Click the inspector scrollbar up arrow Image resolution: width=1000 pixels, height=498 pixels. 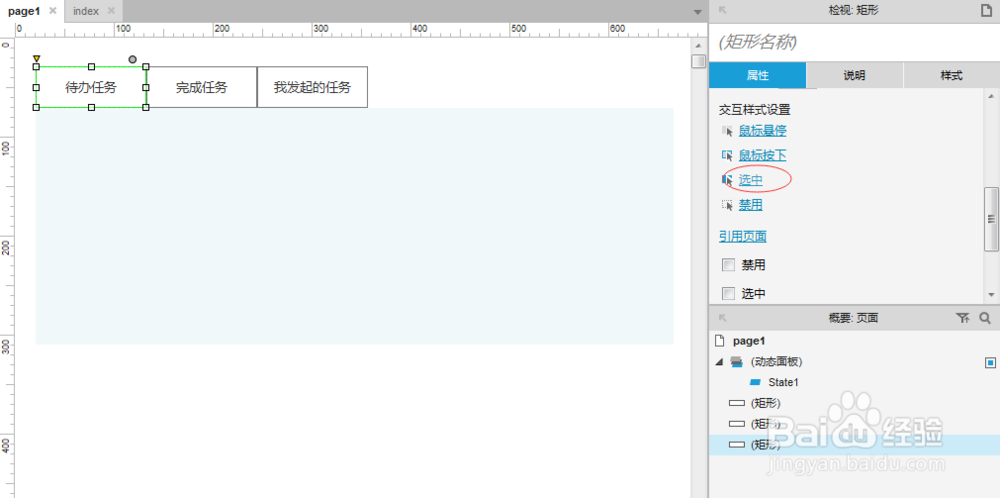click(x=991, y=96)
